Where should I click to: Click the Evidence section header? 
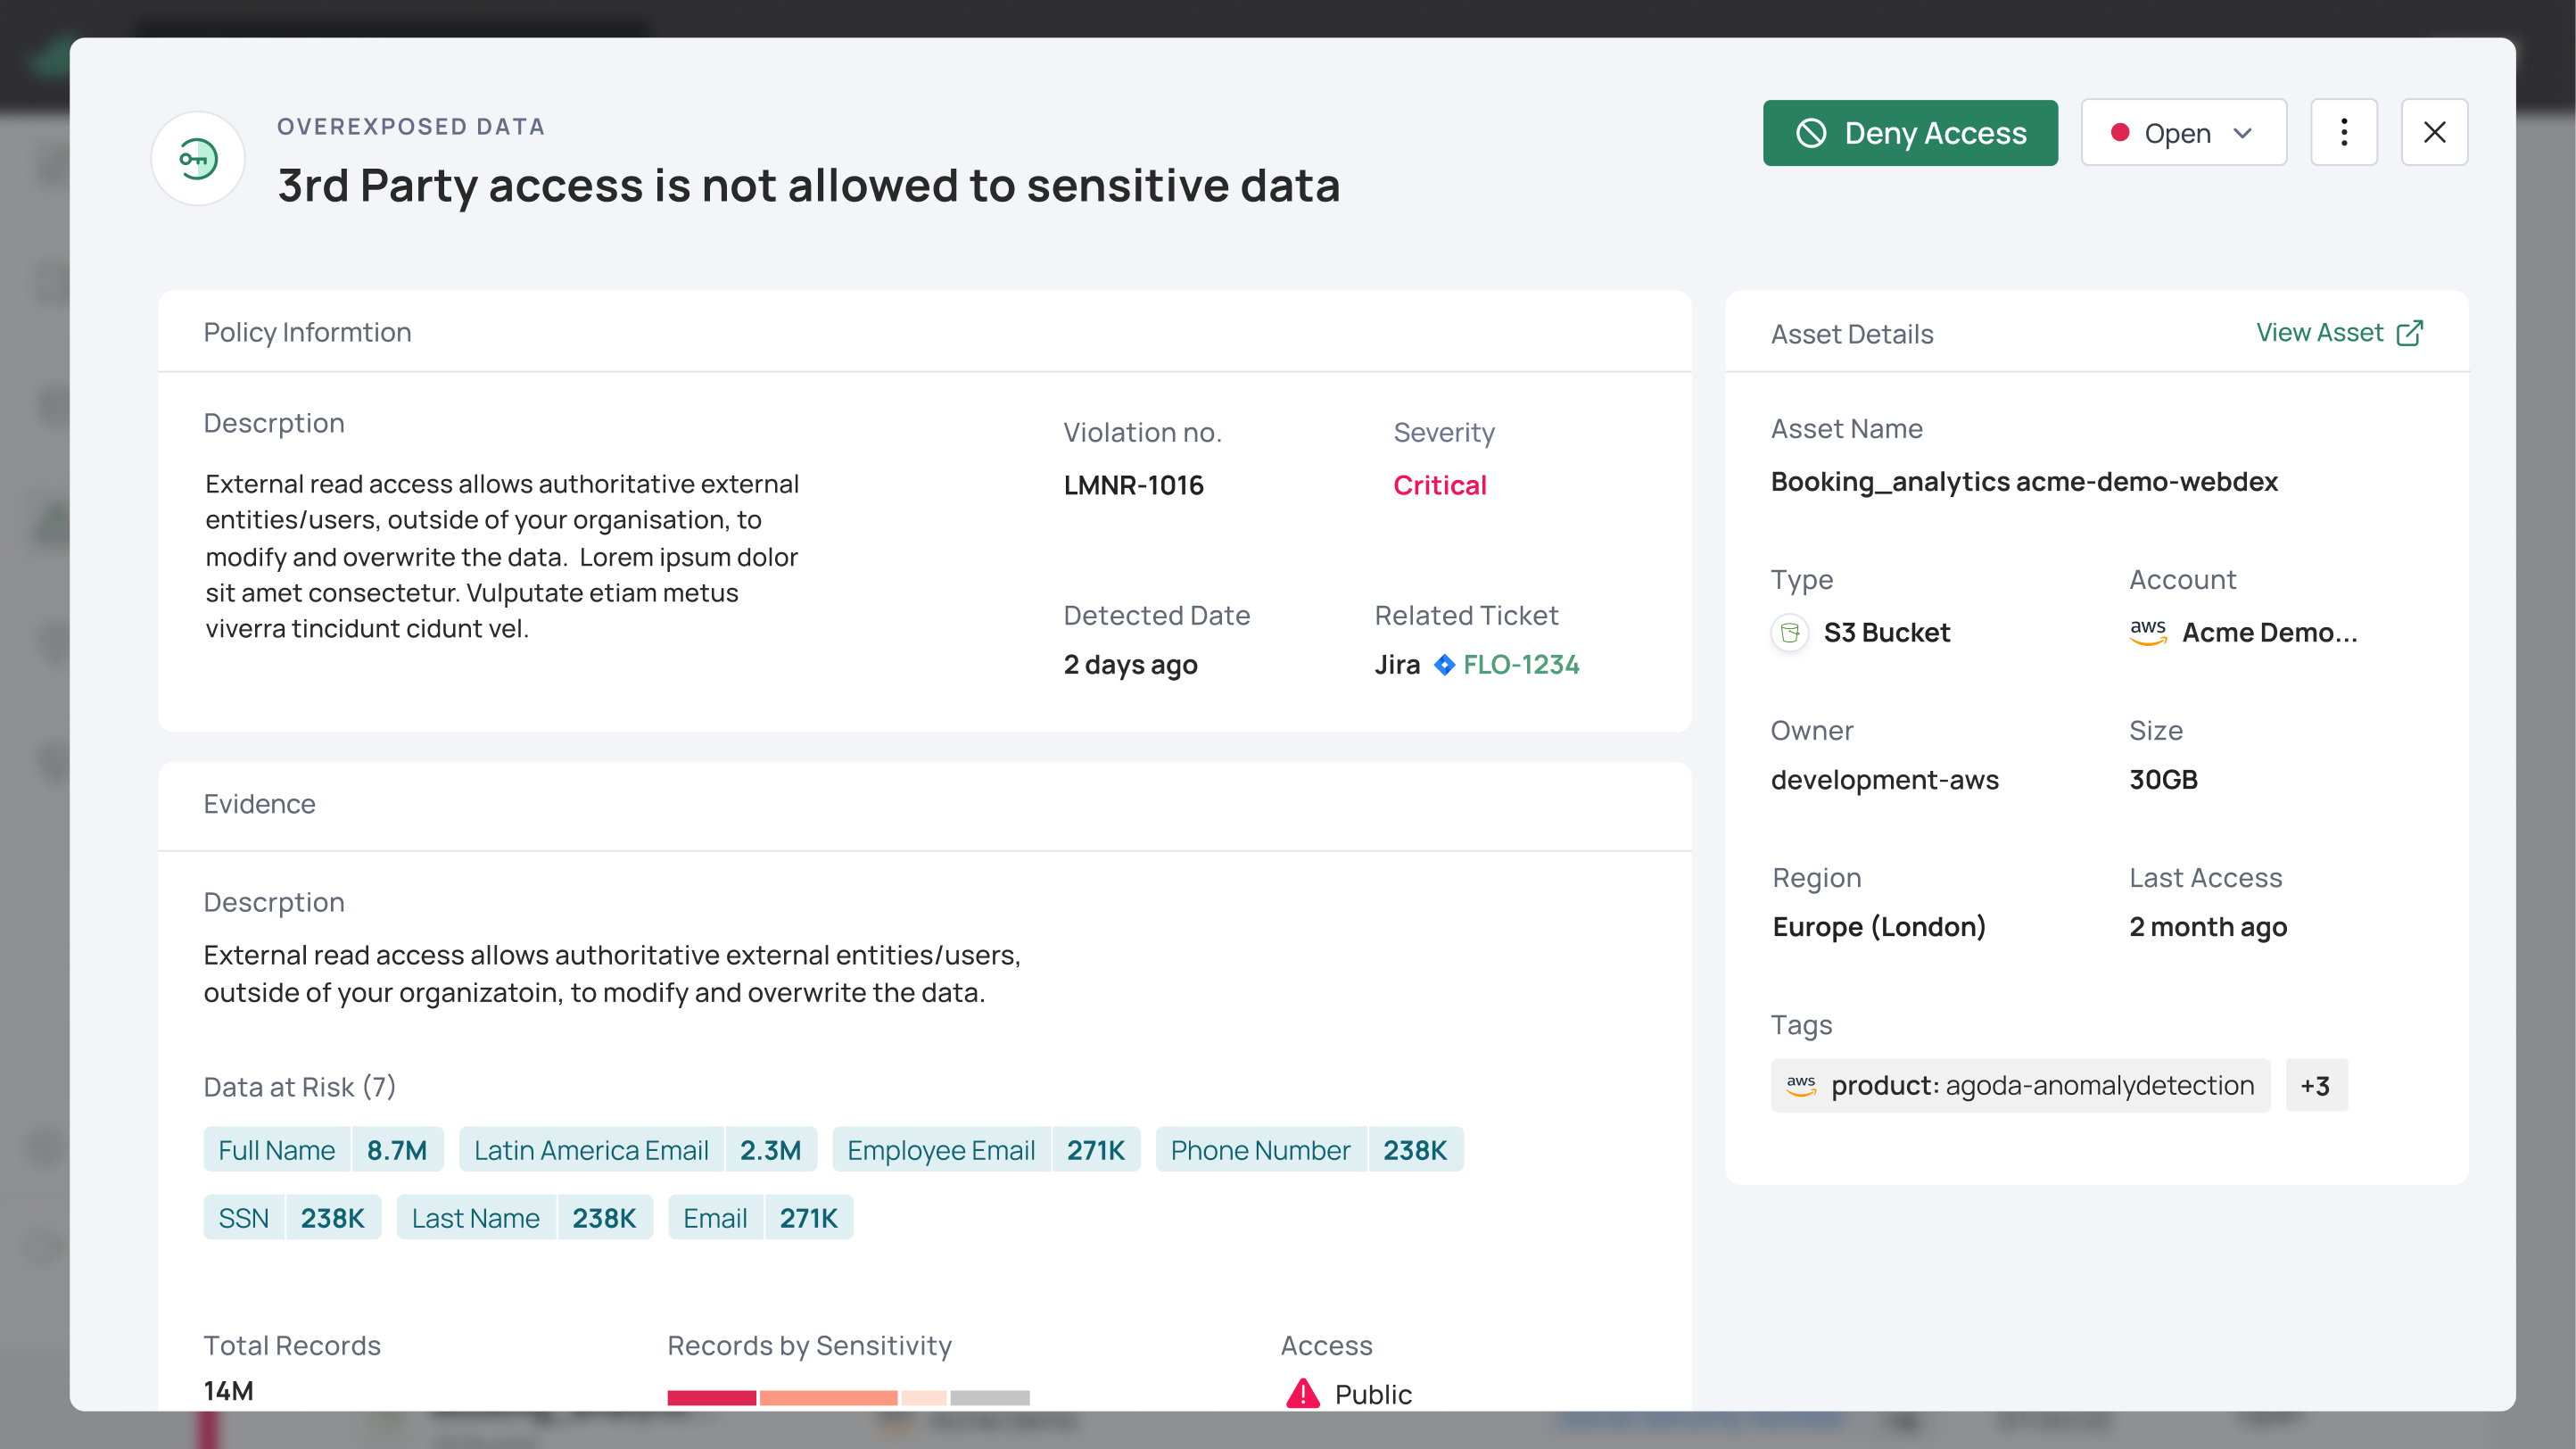coord(259,804)
